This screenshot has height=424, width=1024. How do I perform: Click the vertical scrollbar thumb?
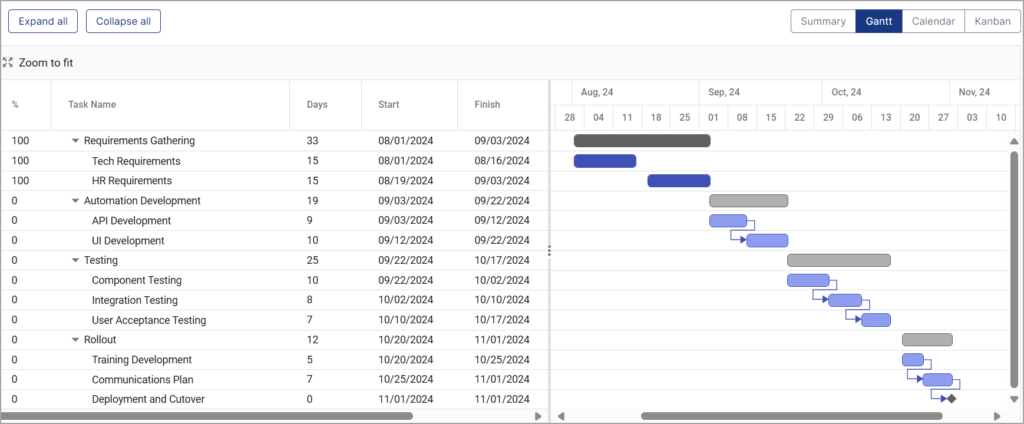1014,270
